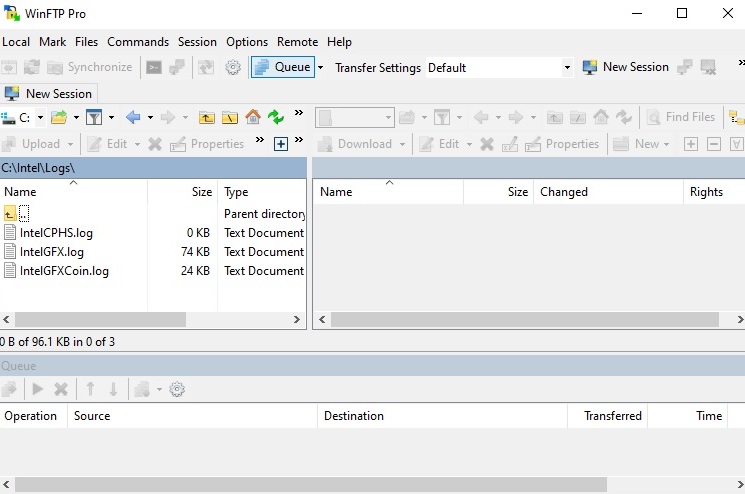Expand the local filter dropdown arrow
The width and height of the screenshot is (745, 494).
click(111, 117)
